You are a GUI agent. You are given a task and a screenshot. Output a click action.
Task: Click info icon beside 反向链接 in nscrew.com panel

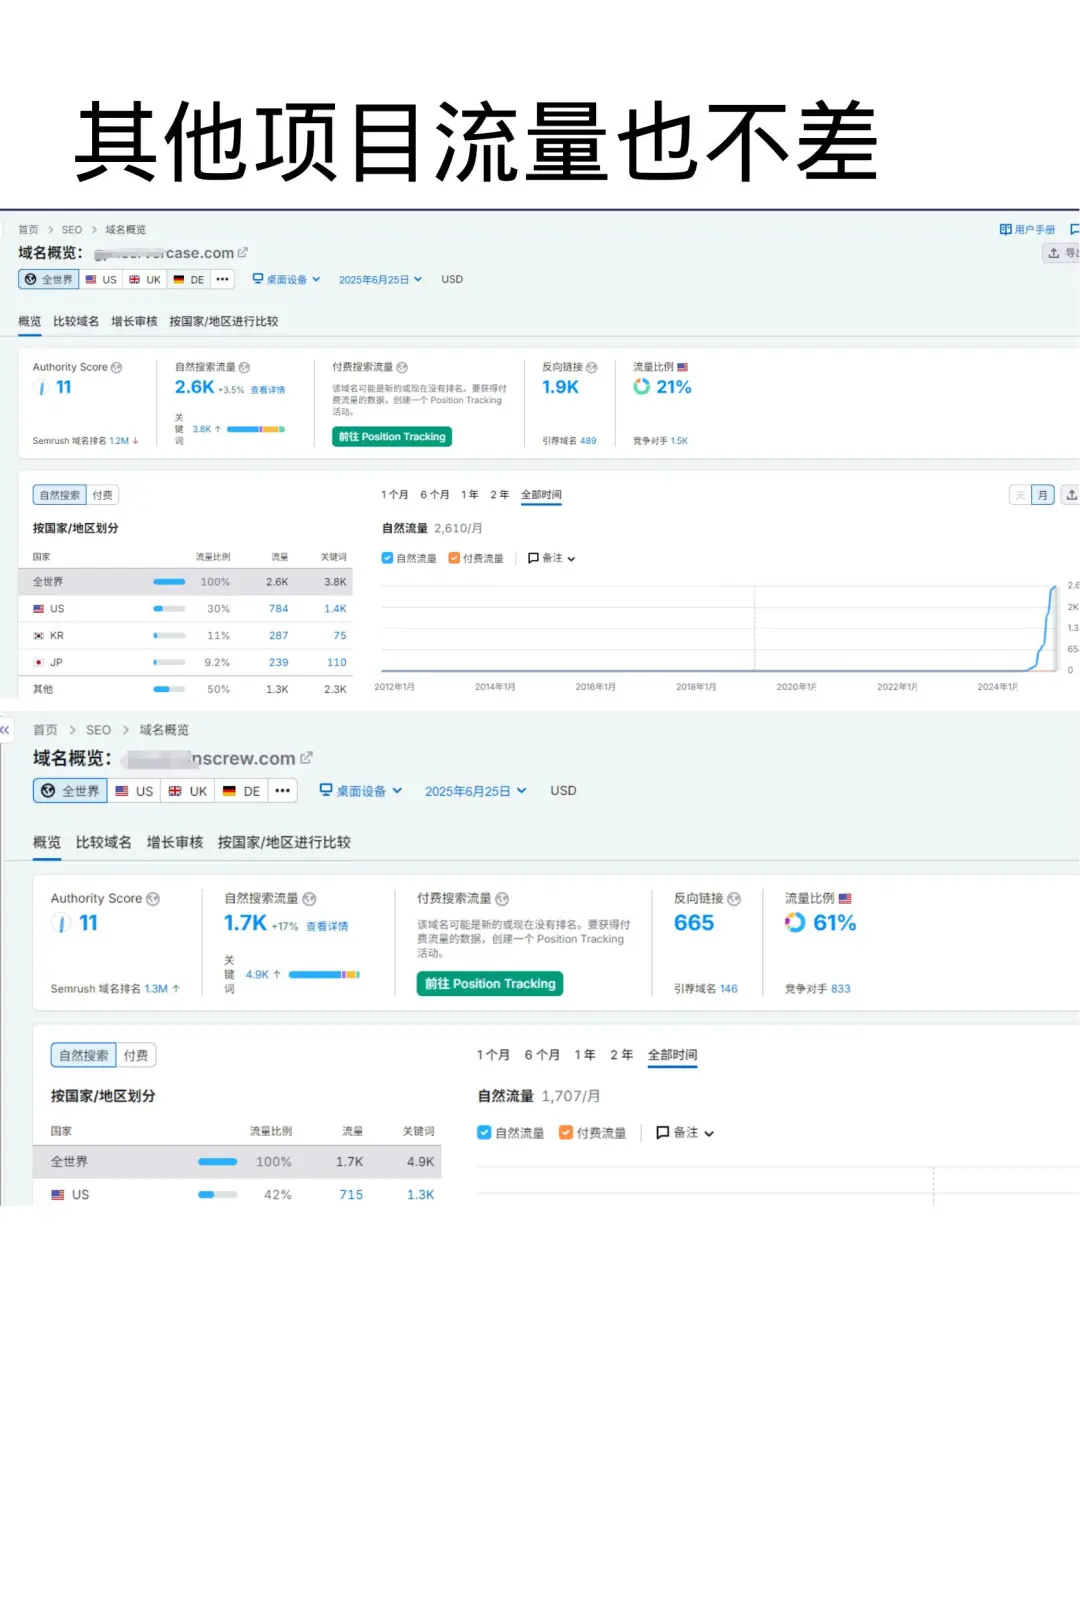click(x=734, y=899)
